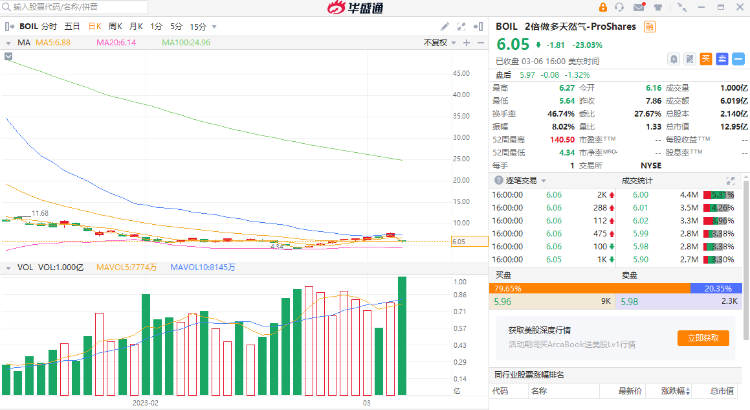Select the pencil drawing tool

coord(445,26)
